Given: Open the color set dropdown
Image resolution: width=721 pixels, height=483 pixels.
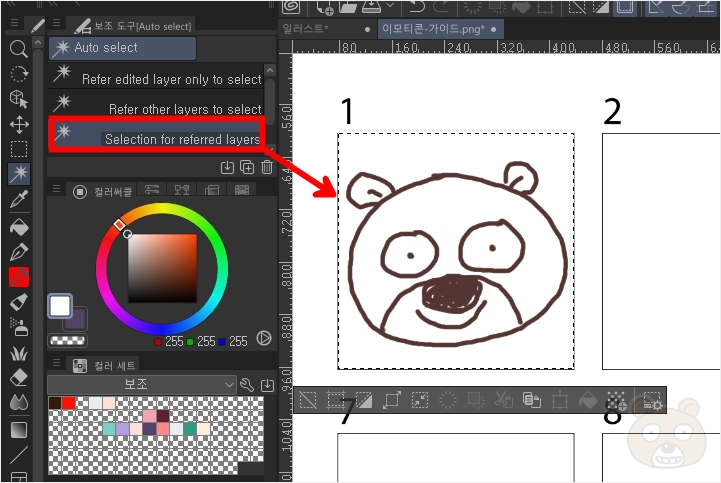Looking at the screenshot, I should [x=142, y=385].
